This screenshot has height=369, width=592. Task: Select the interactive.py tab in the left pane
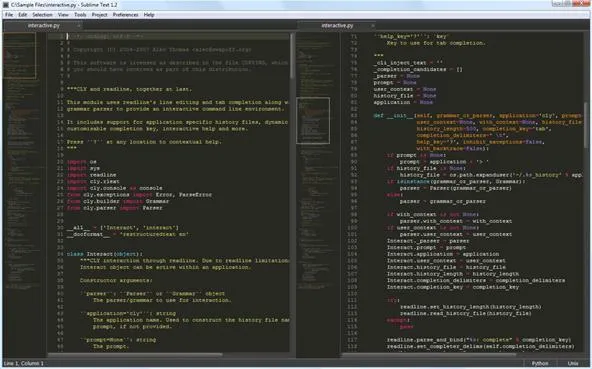coord(44,26)
